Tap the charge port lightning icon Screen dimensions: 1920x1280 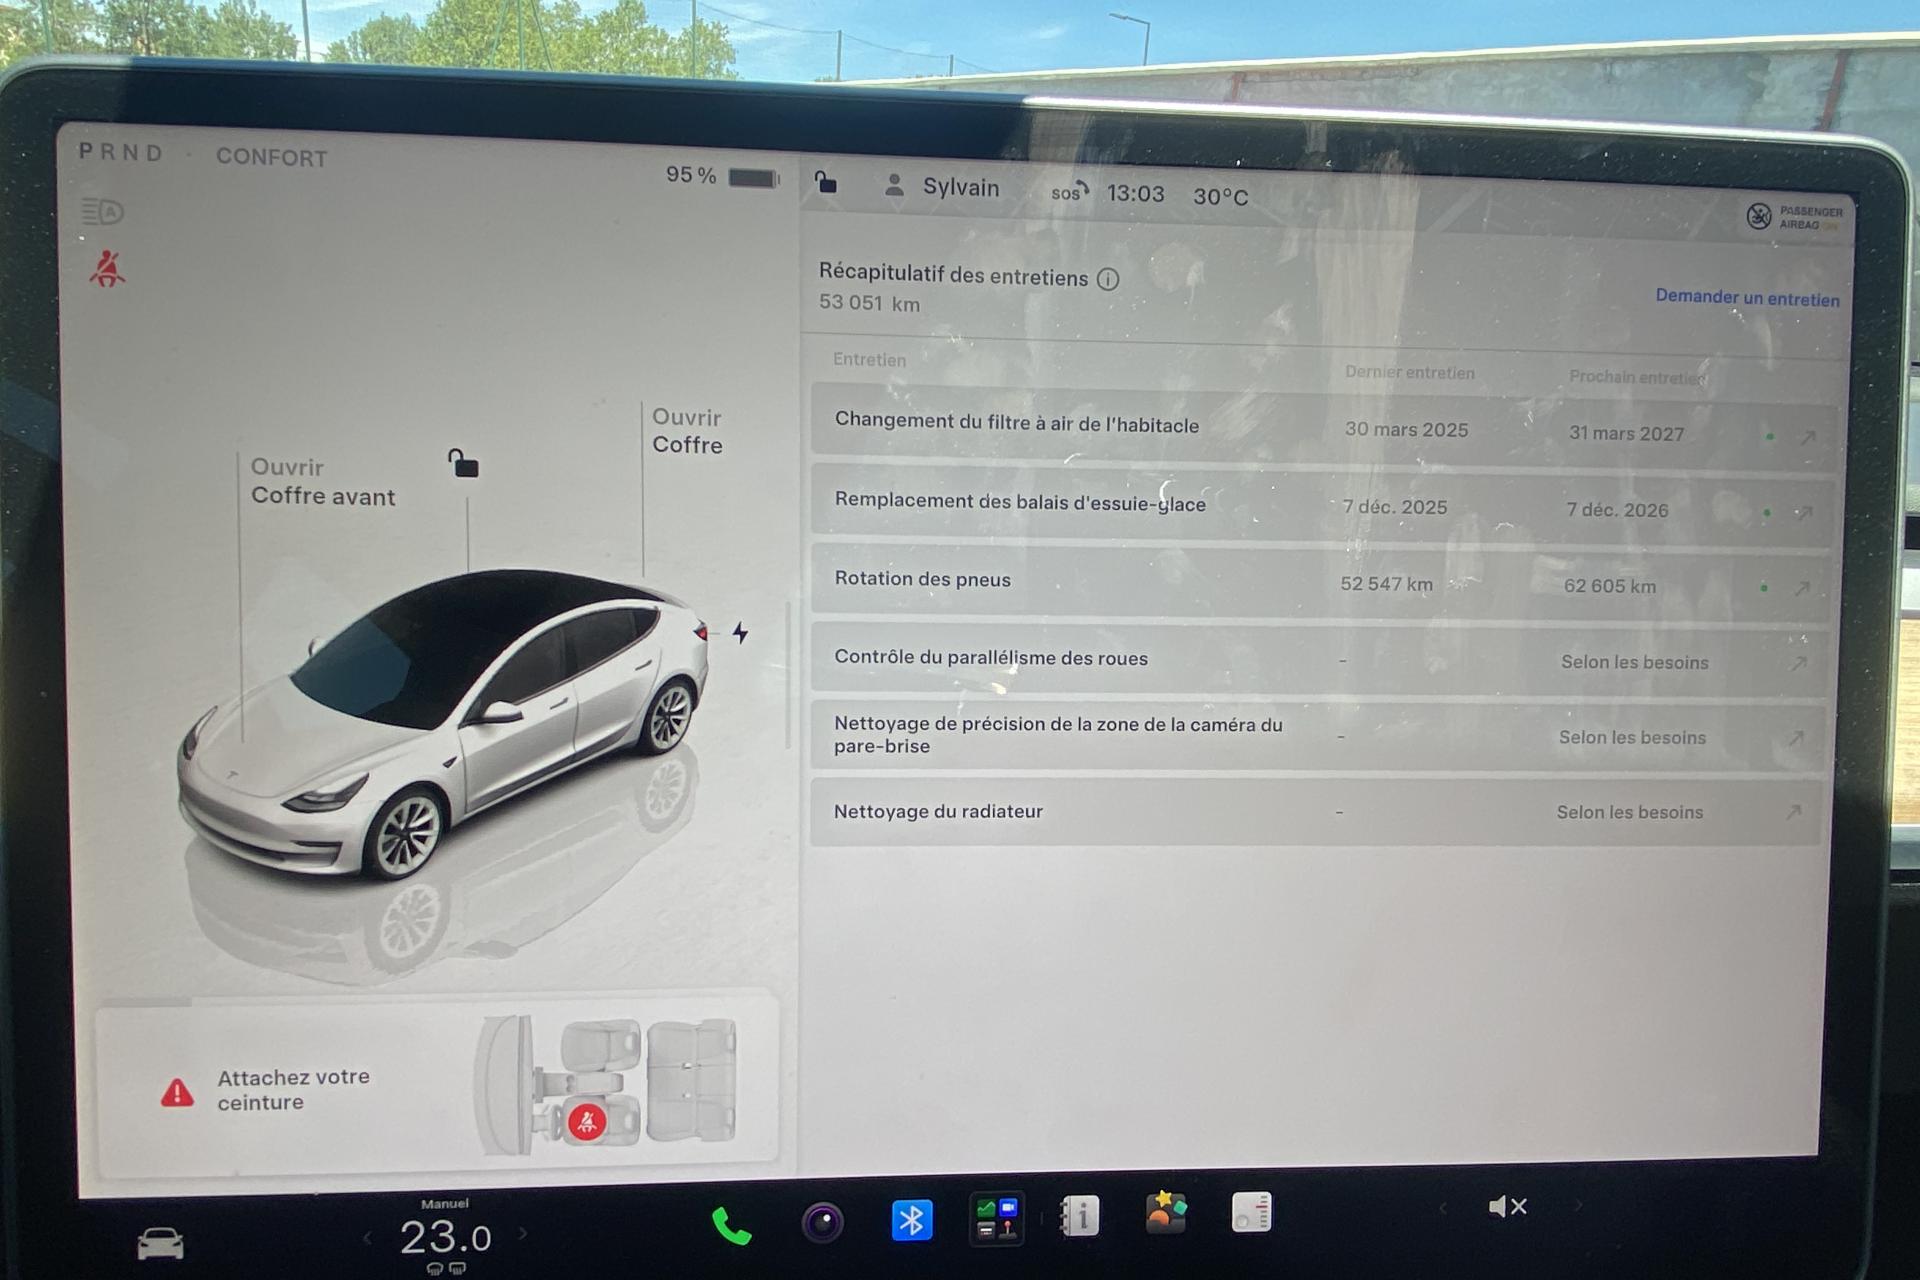[740, 632]
